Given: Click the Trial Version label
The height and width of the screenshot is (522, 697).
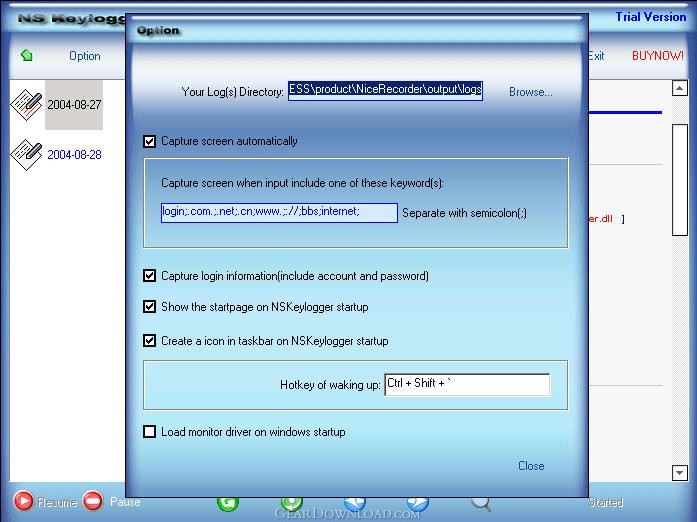Looking at the screenshot, I should [651, 17].
